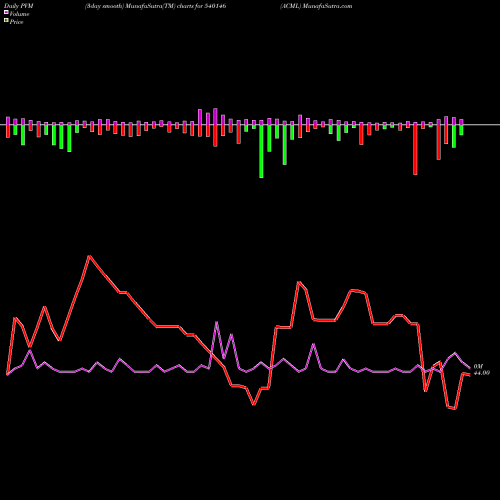500x500 pixels.
Task: Click the (ACML) MunafaSutra.com text
Action: [x=316, y=6]
